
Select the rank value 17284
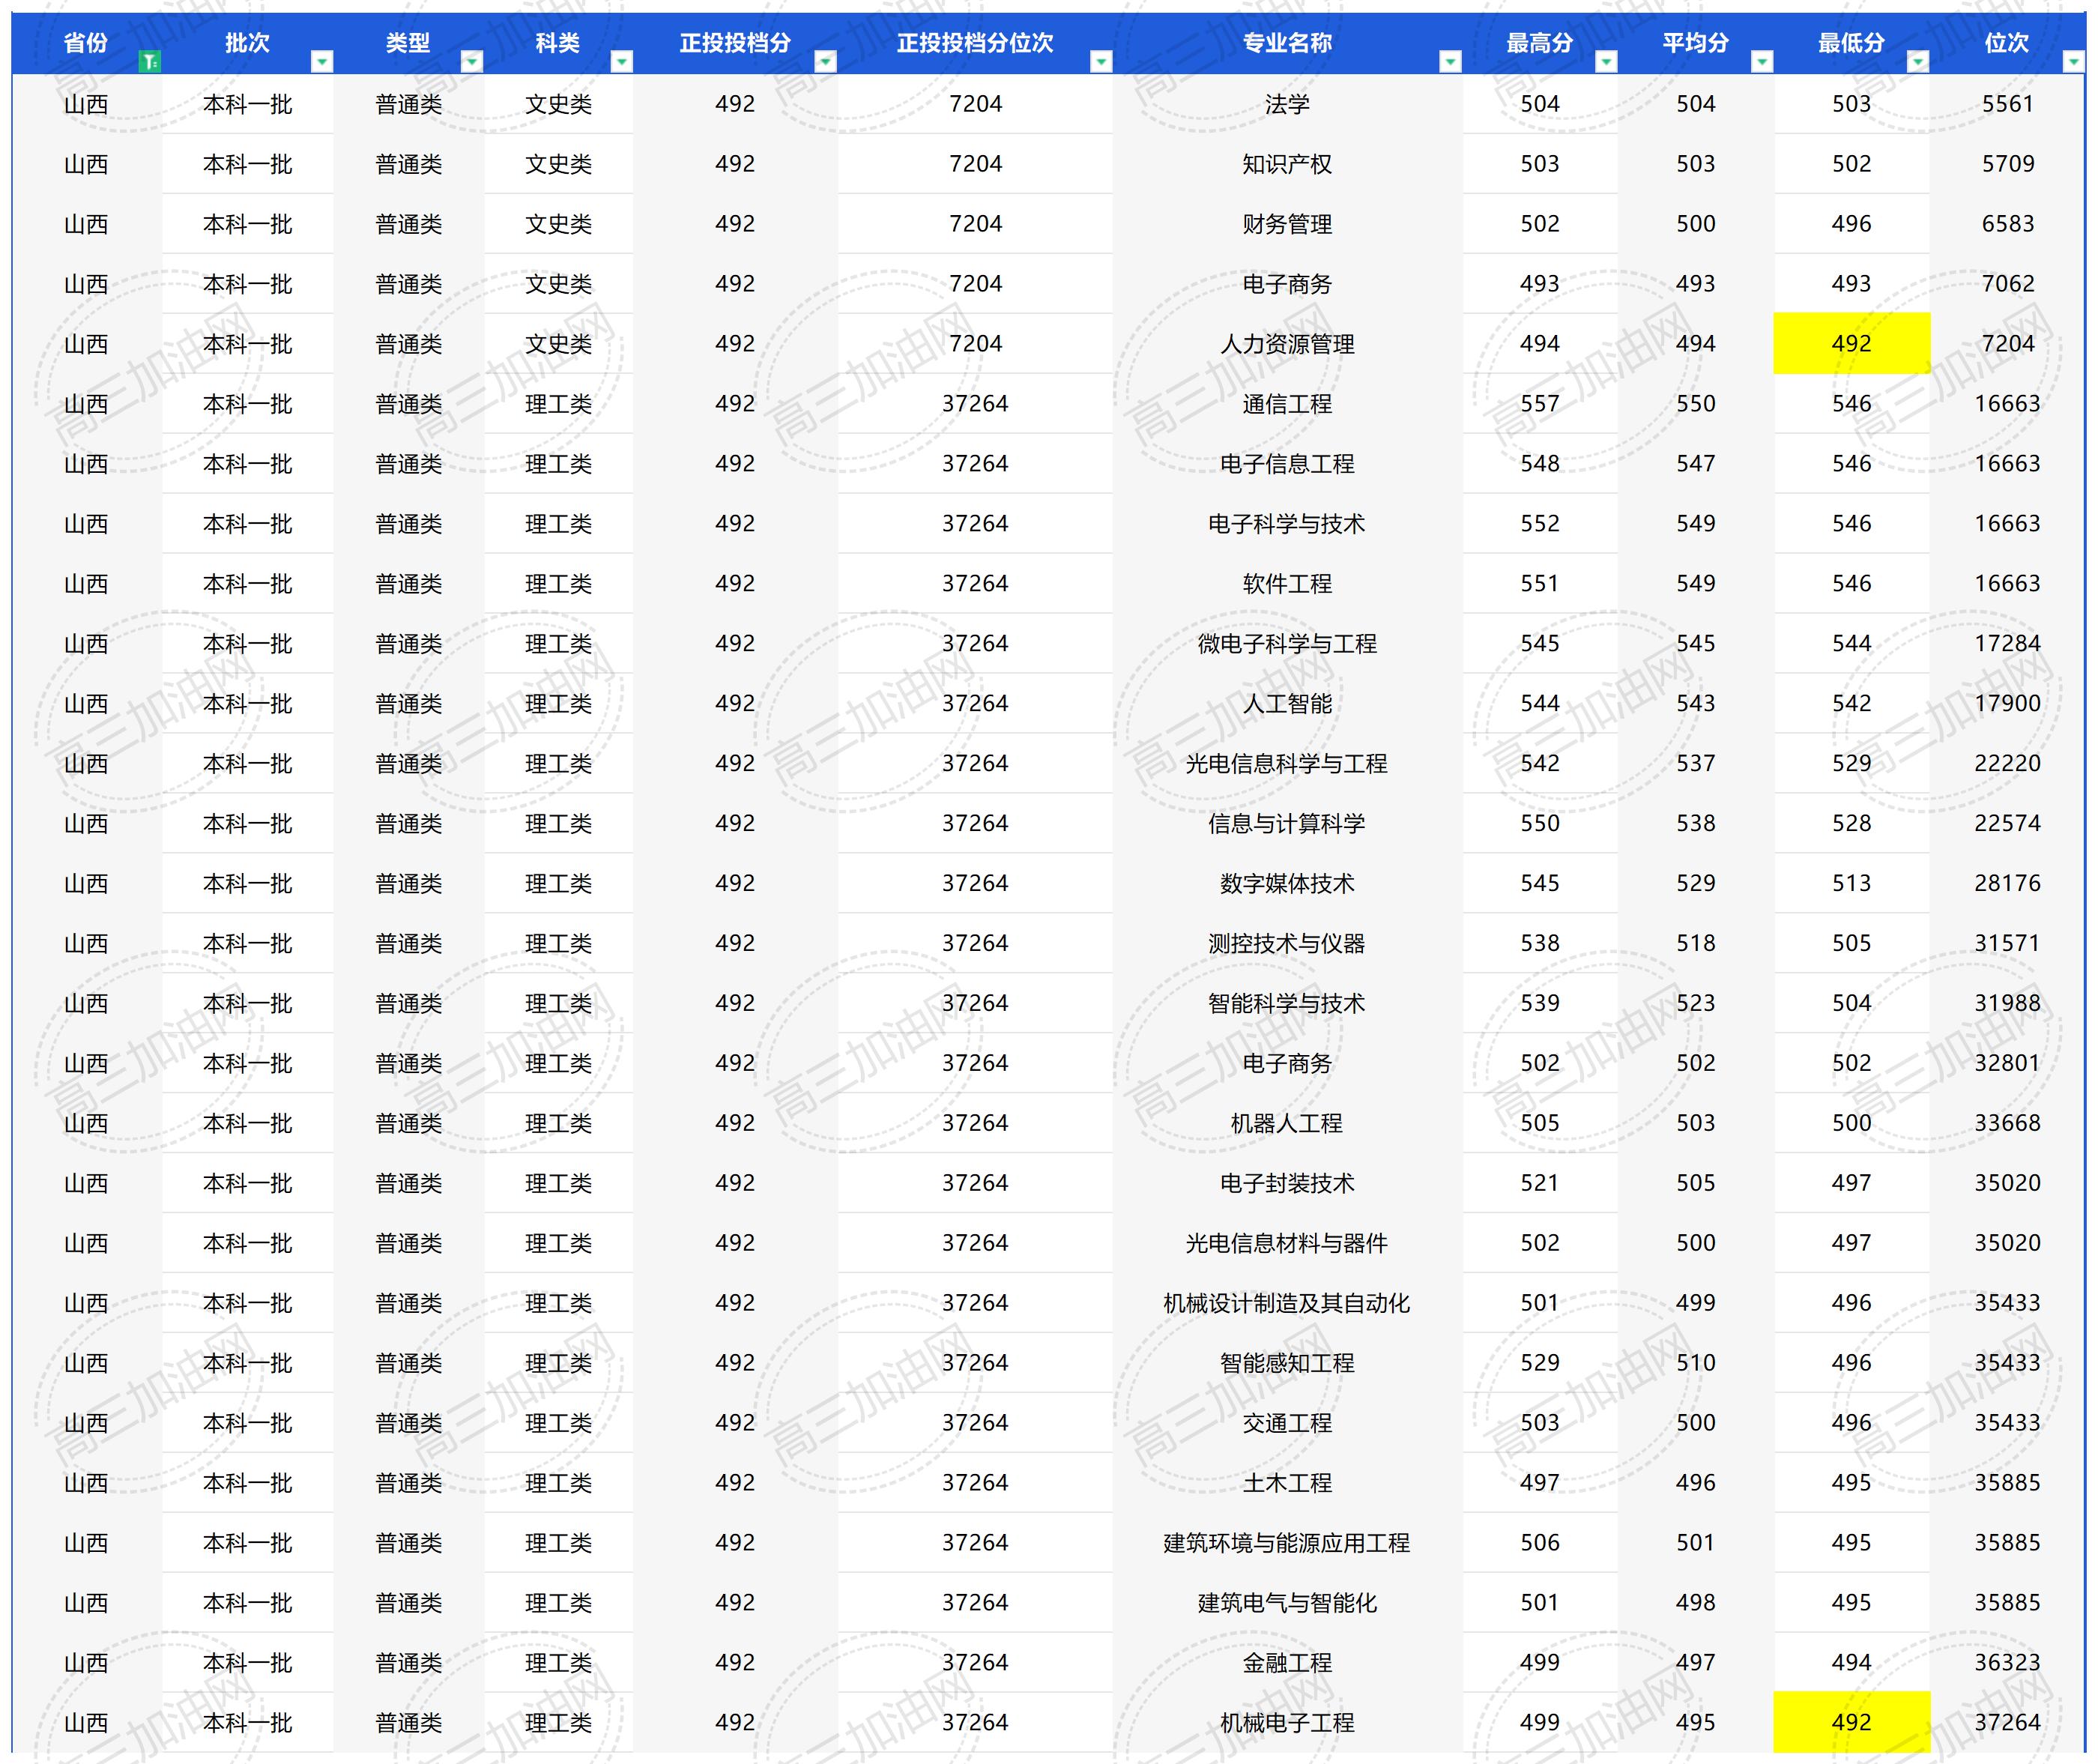[2007, 643]
